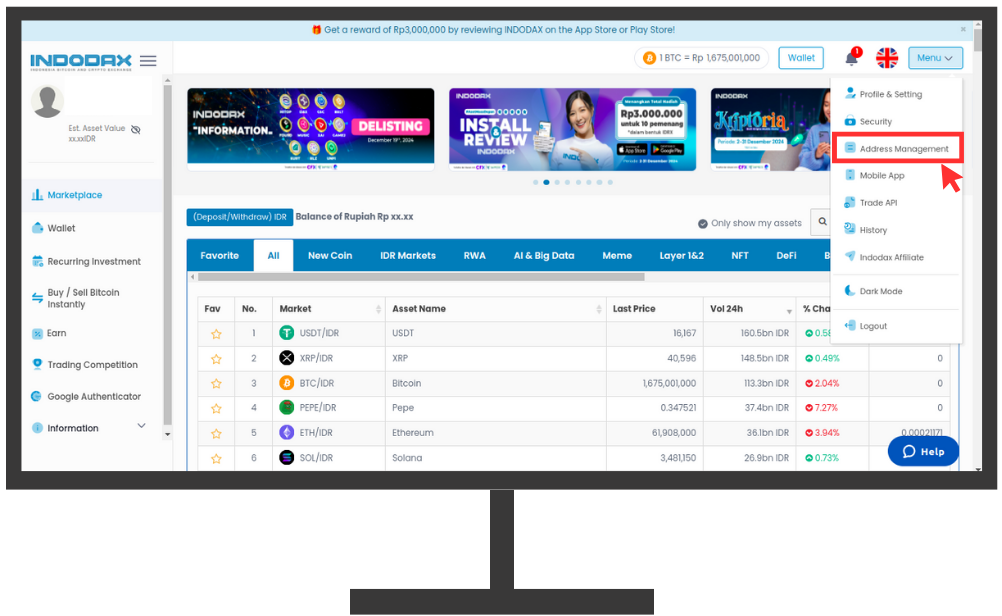Select the NFT tab
1002x616 pixels.
[x=739, y=256]
